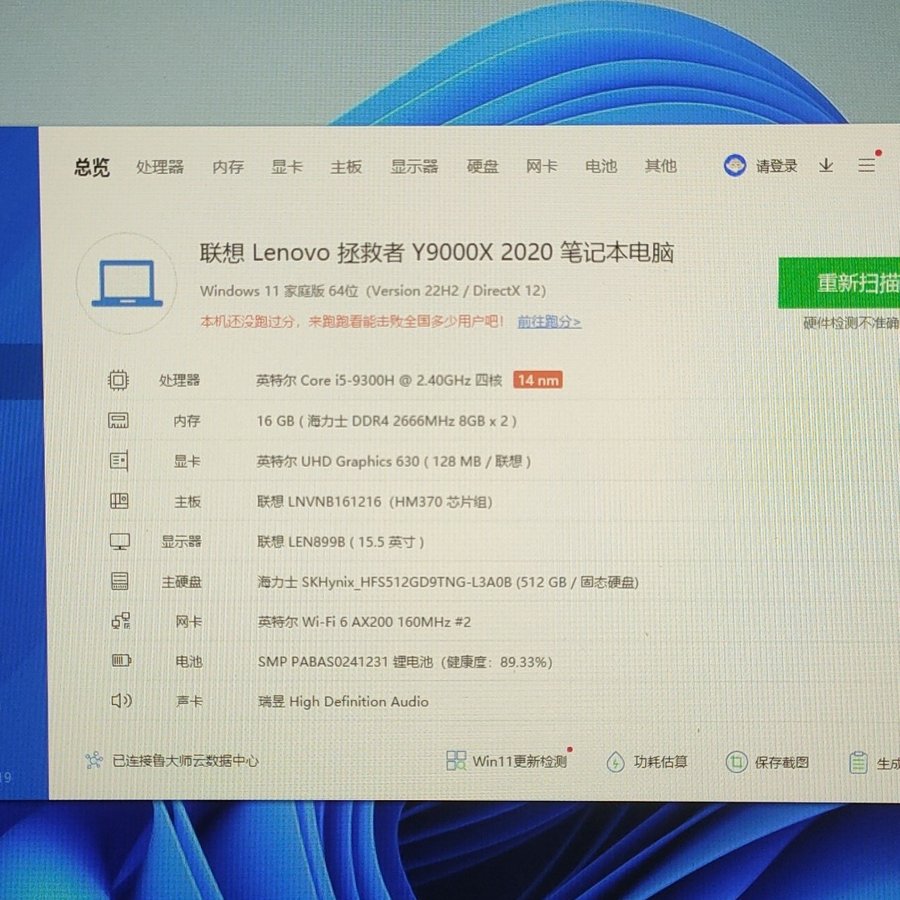
Task: Click the clipboard report icon
Action: tap(858, 763)
